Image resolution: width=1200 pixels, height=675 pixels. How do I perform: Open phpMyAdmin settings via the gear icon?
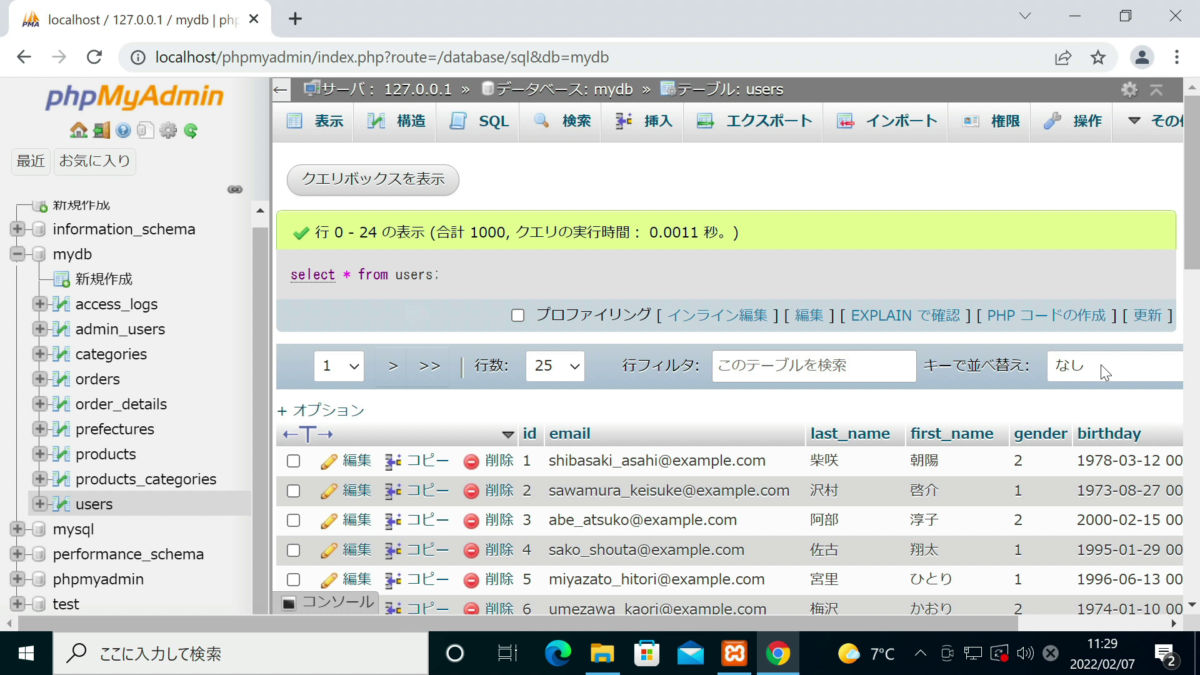point(168,131)
